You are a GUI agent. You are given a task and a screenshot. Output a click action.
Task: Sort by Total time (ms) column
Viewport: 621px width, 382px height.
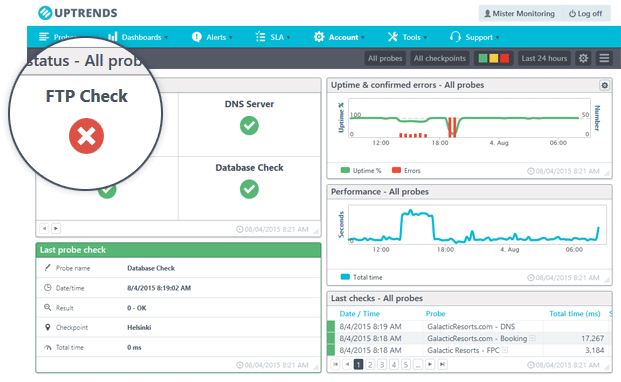point(575,314)
